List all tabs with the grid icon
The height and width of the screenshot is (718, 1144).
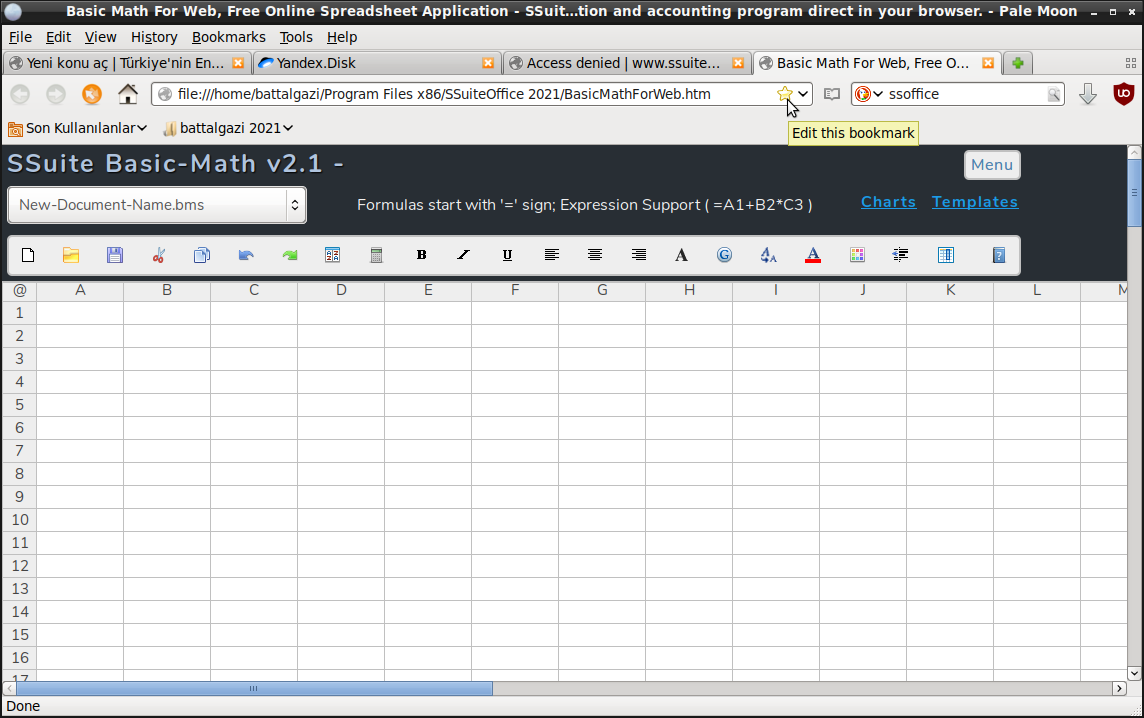point(1131,63)
